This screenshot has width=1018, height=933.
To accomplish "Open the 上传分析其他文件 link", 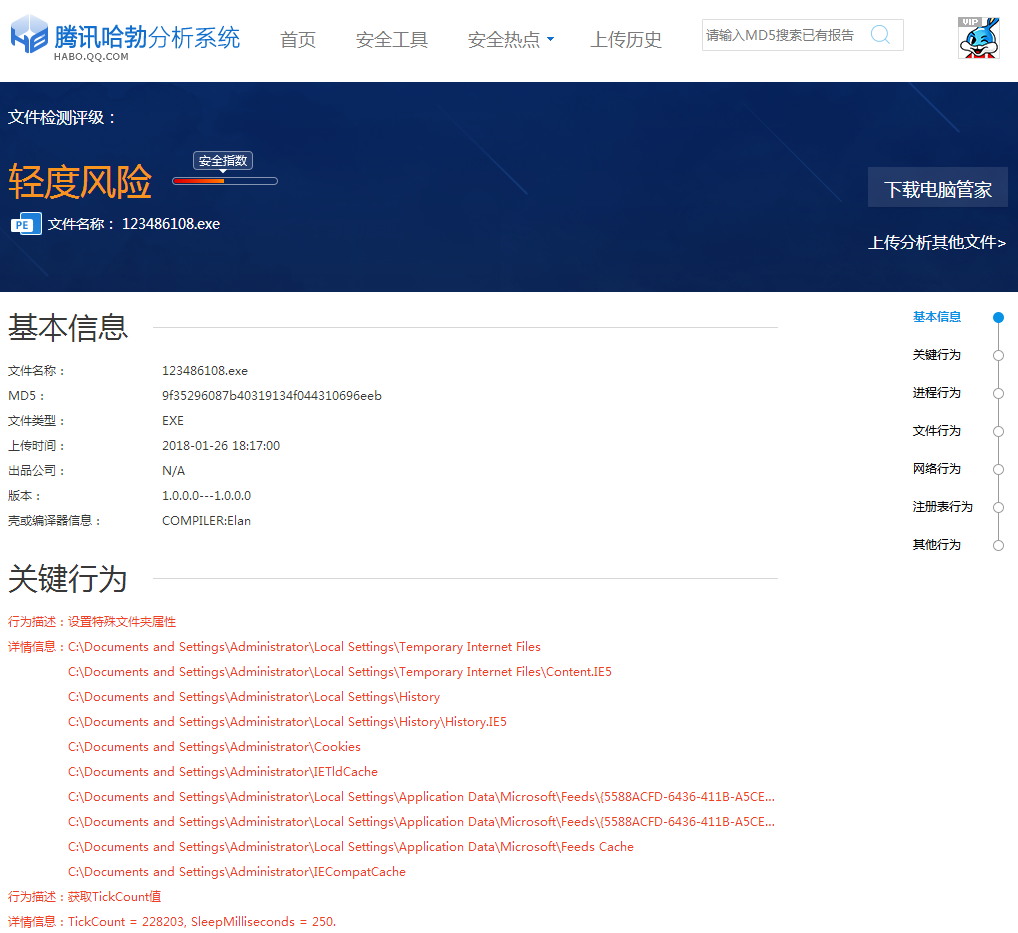I will [x=937, y=243].
